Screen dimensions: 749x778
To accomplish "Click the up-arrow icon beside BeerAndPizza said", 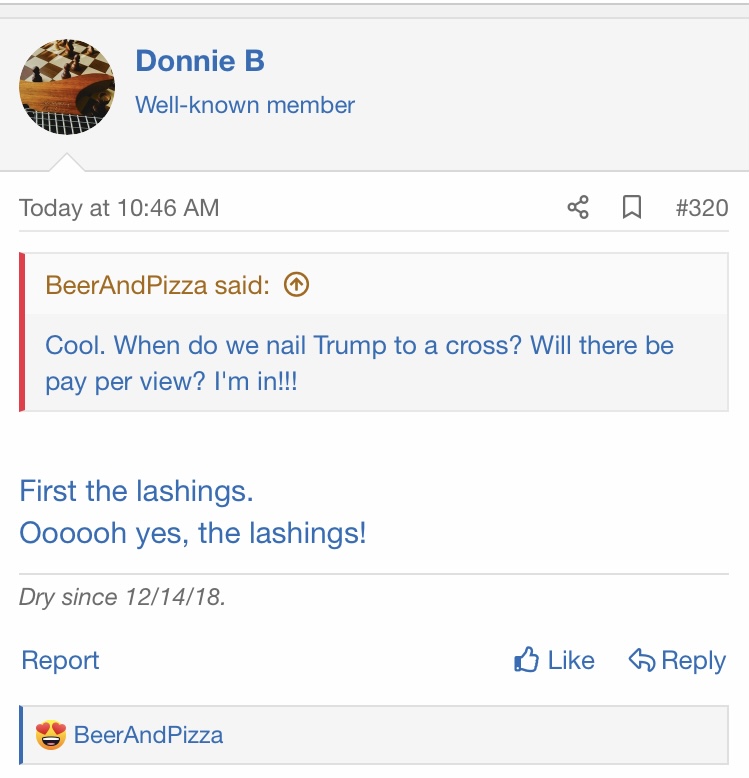I will tap(297, 285).
